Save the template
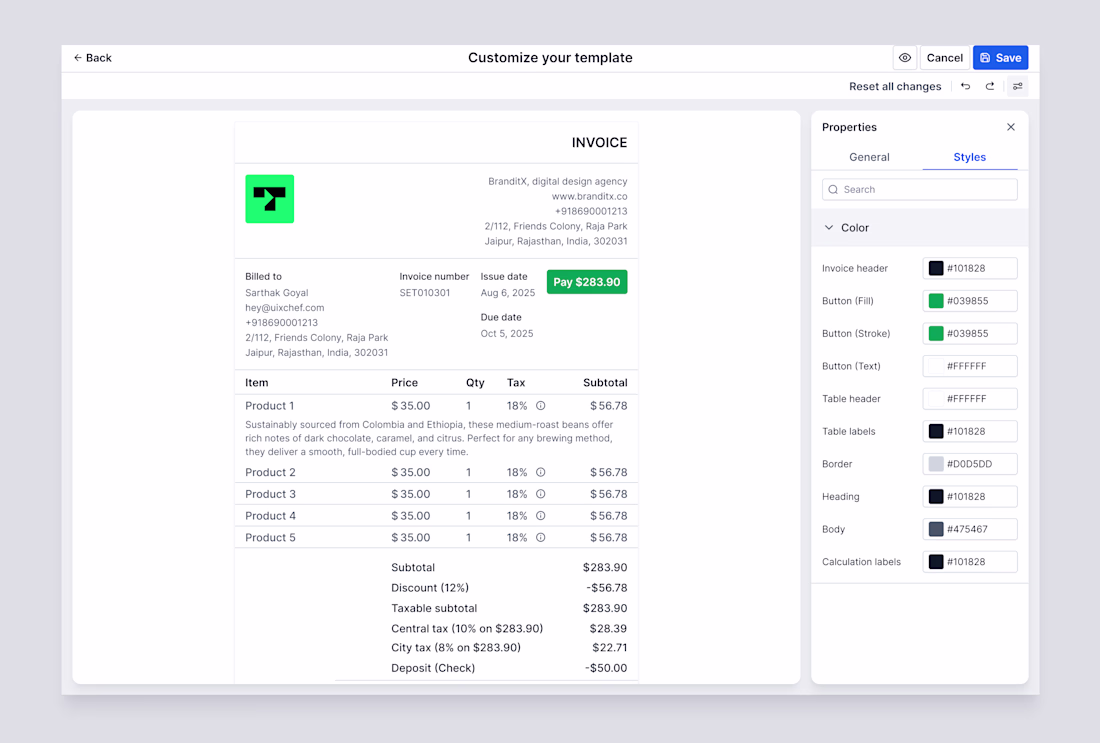This screenshot has height=743, width=1100. (1000, 58)
